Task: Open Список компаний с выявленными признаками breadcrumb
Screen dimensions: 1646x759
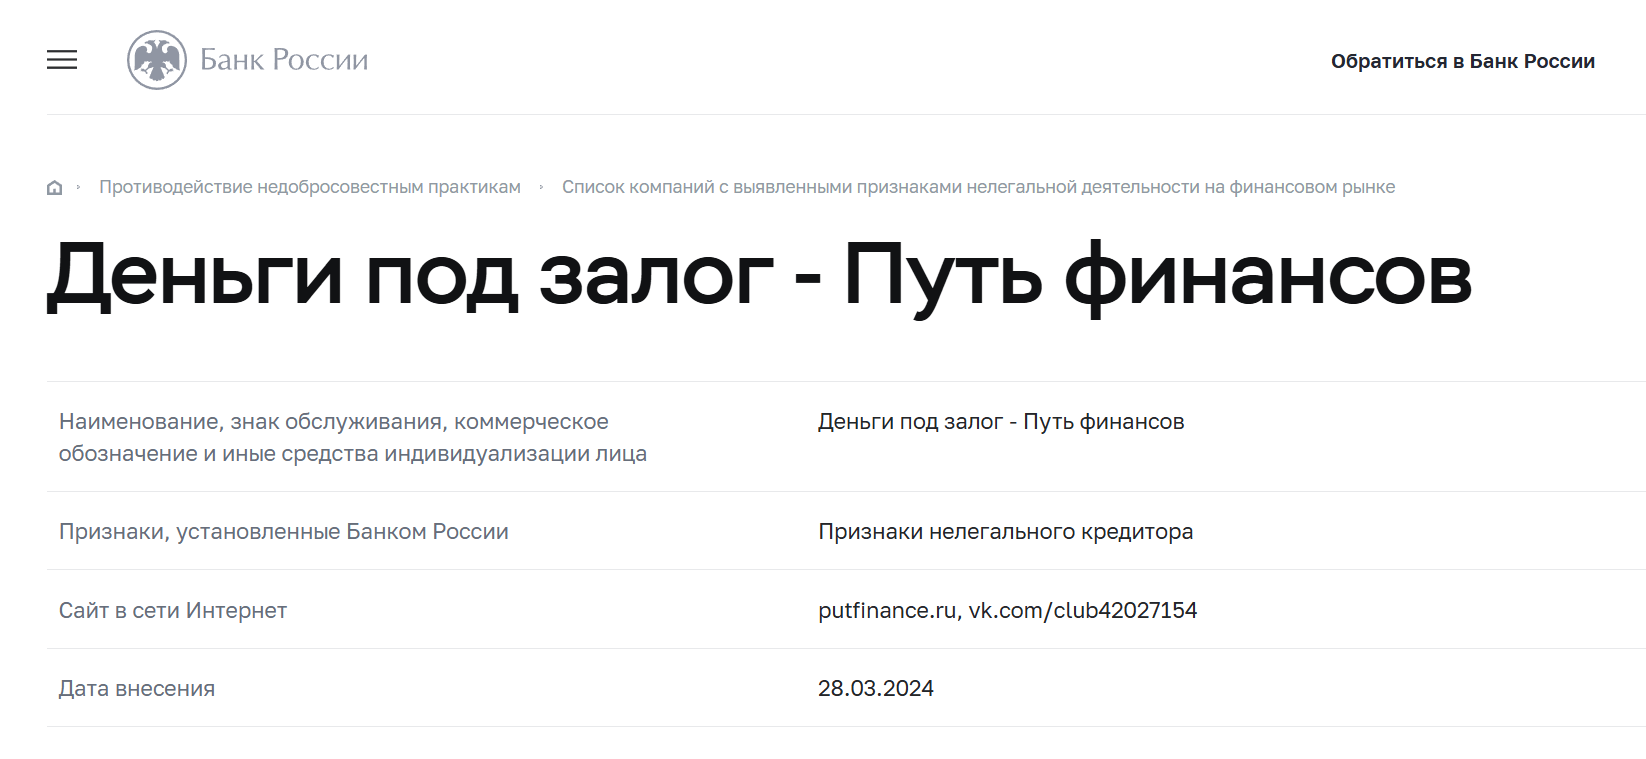Action: [x=978, y=187]
